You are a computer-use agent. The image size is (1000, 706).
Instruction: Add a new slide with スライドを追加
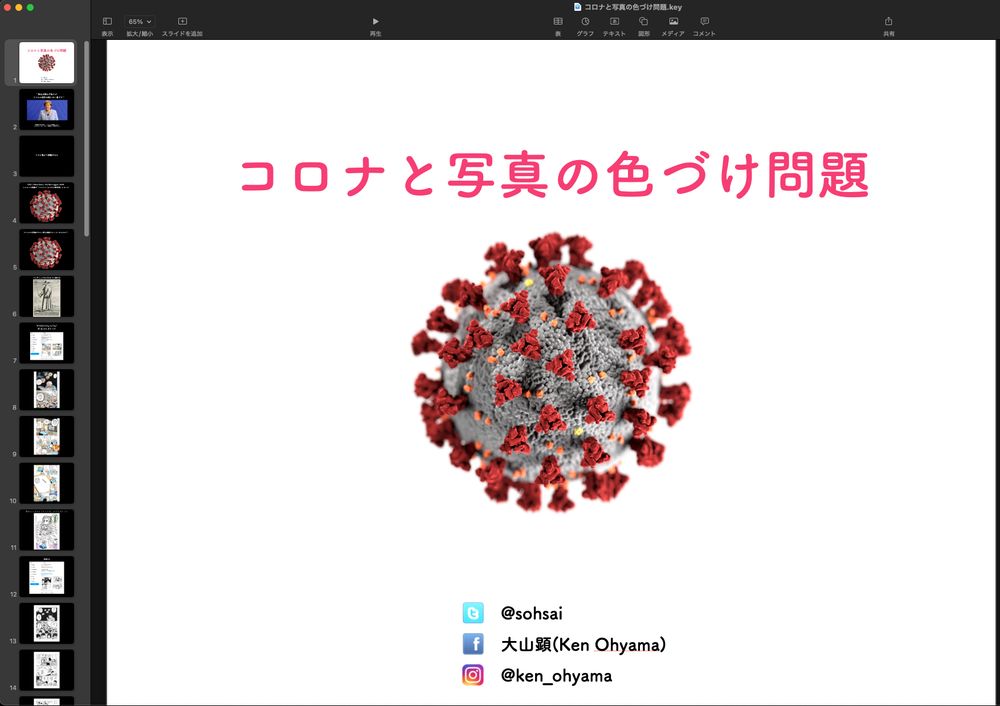tap(182, 22)
